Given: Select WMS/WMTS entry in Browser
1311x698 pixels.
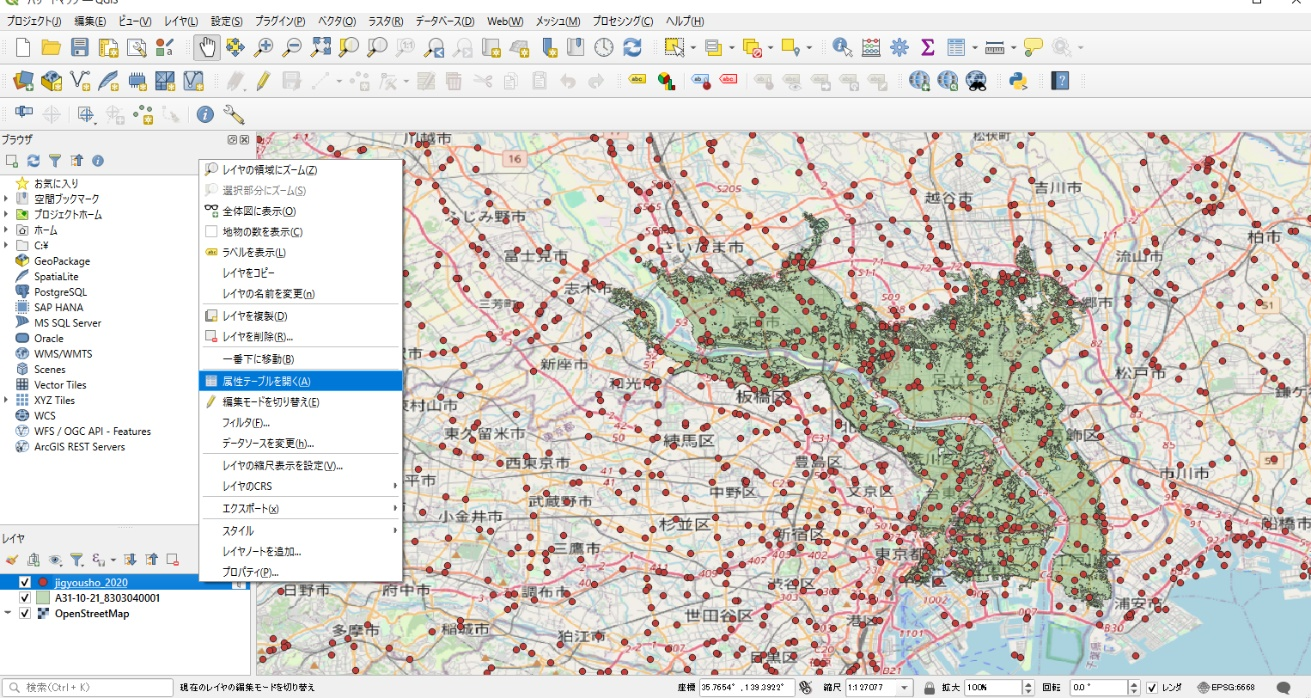Looking at the screenshot, I should [x=63, y=354].
